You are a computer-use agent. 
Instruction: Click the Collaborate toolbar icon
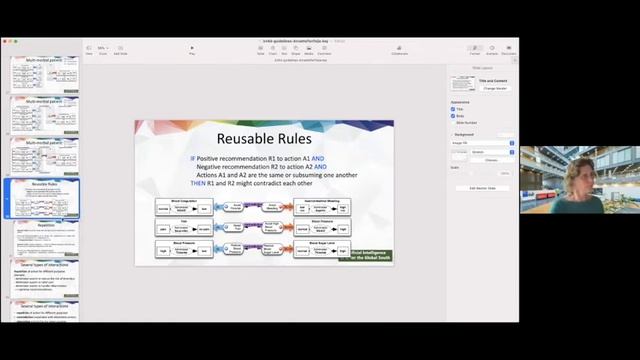click(x=399, y=48)
